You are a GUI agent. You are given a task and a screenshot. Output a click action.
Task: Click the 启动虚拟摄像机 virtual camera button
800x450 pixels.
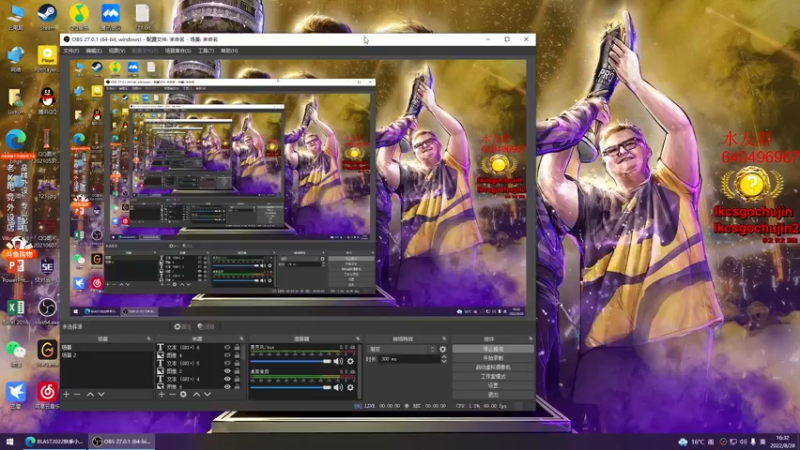493,367
